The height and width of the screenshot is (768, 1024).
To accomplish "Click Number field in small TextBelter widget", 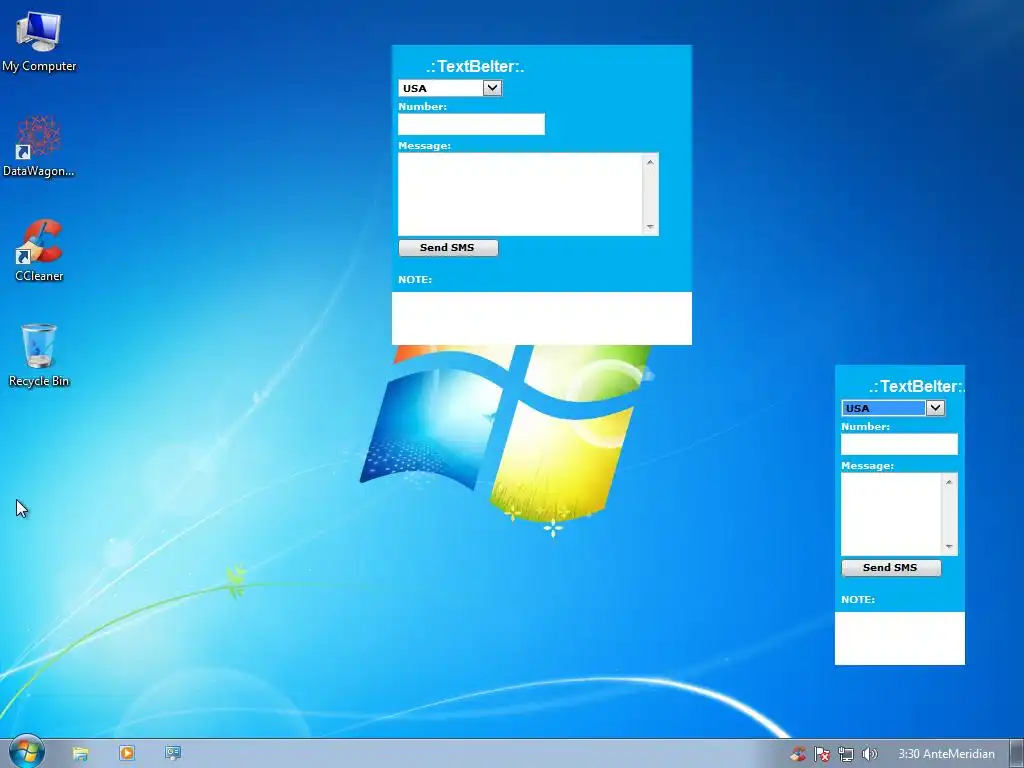I will (899, 444).
